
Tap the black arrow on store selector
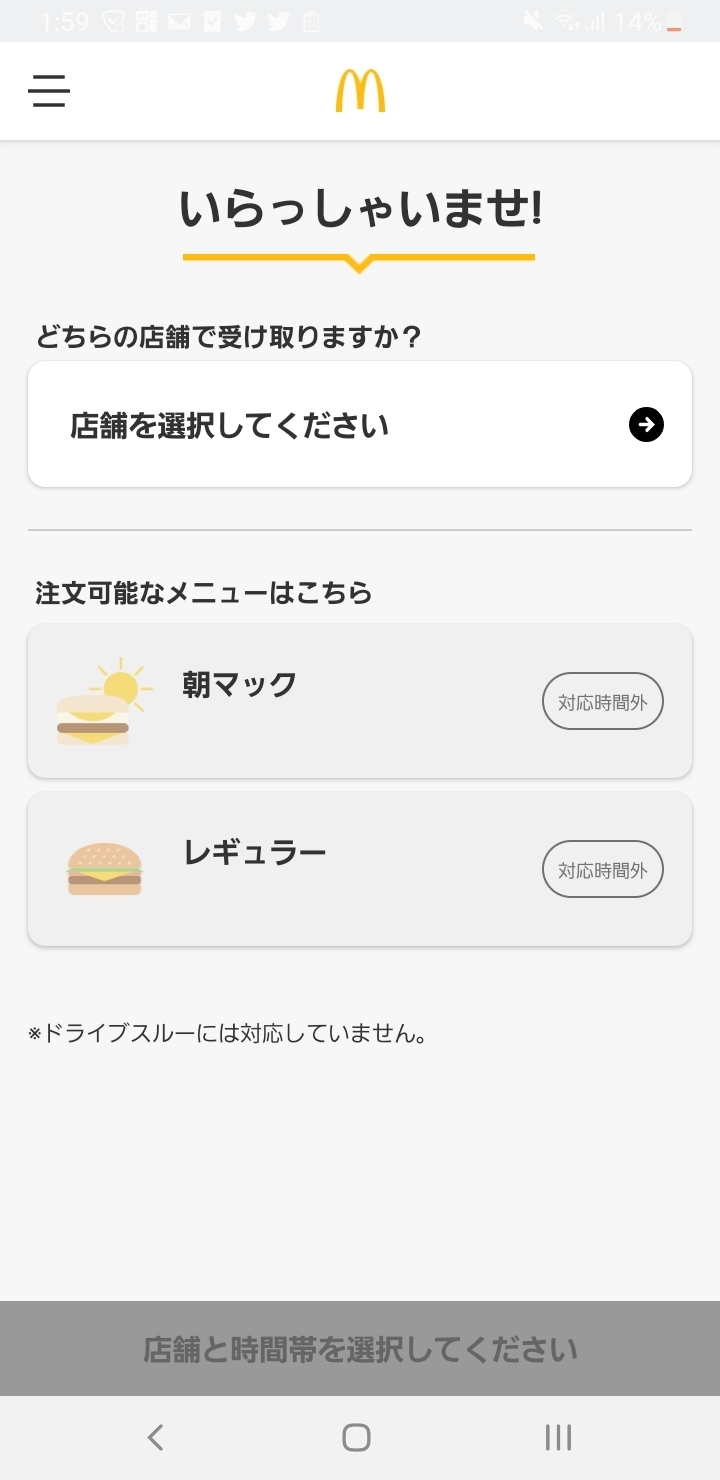[646, 425]
